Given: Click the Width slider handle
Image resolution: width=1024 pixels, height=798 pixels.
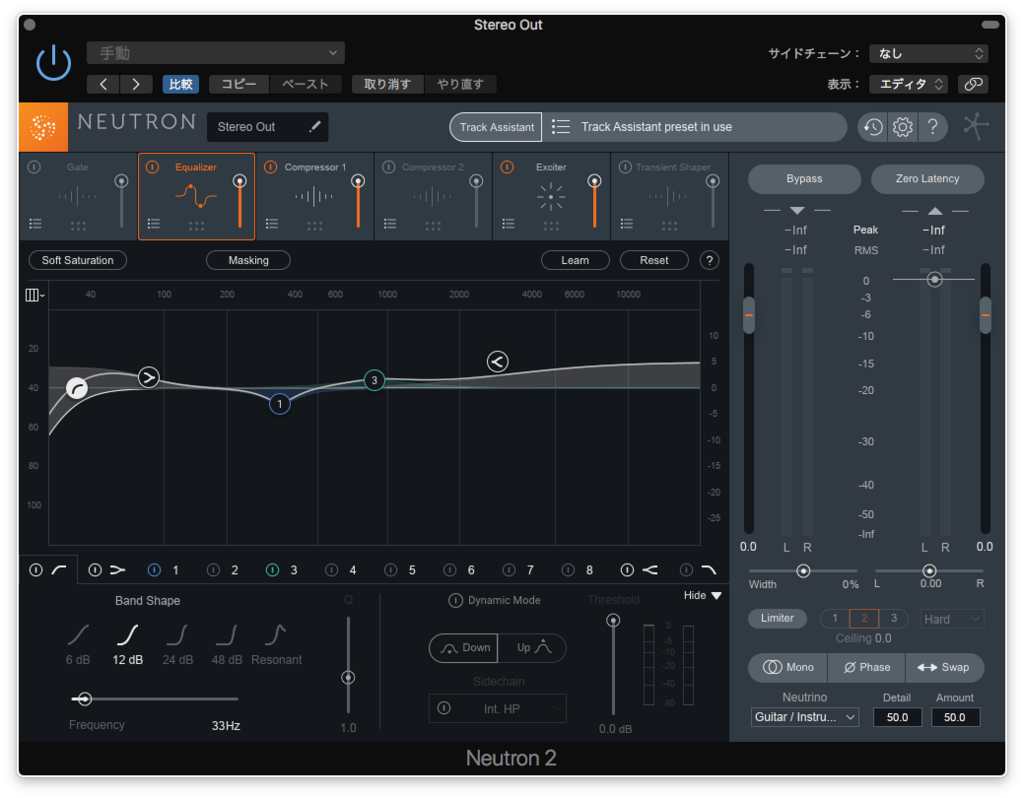Looking at the screenshot, I should [803, 571].
